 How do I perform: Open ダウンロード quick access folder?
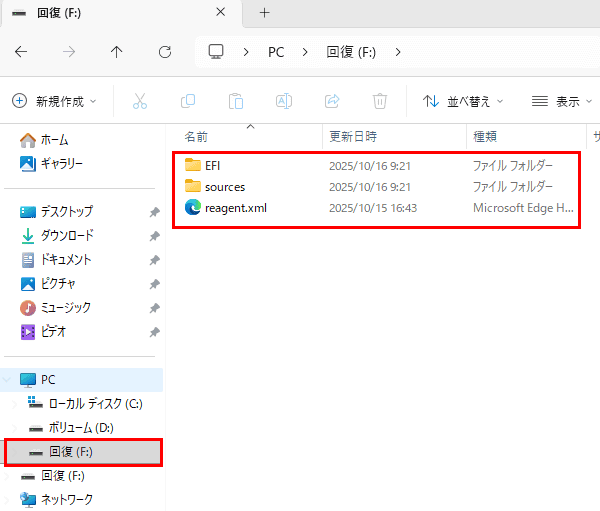[67, 236]
